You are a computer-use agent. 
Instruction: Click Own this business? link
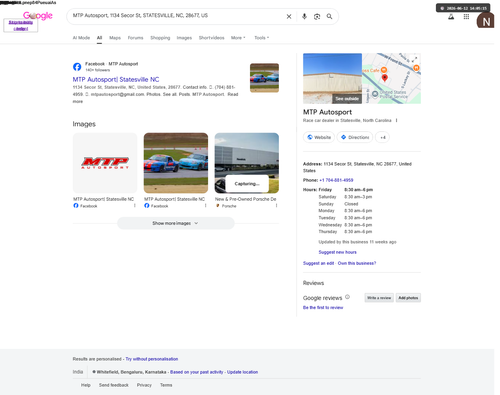(x=357, y=263)
